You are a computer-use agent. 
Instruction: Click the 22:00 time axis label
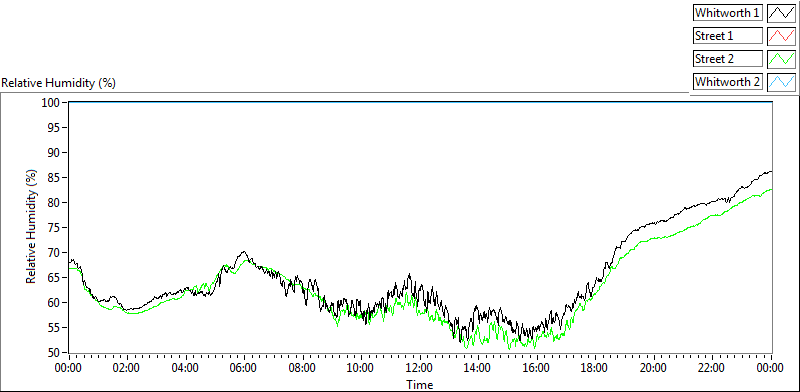click(x=713, y=368)
